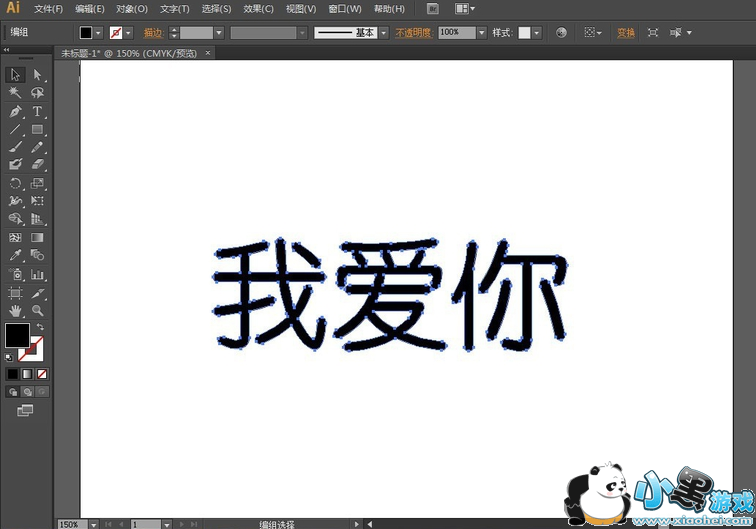
Task: Set paint mode to Color
Action: click(13, 374)
